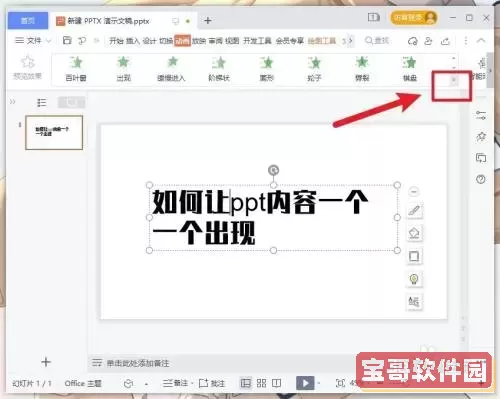Open the help question mark icon
This screenshot has width=500, height=399.
(x=481, y=179)
